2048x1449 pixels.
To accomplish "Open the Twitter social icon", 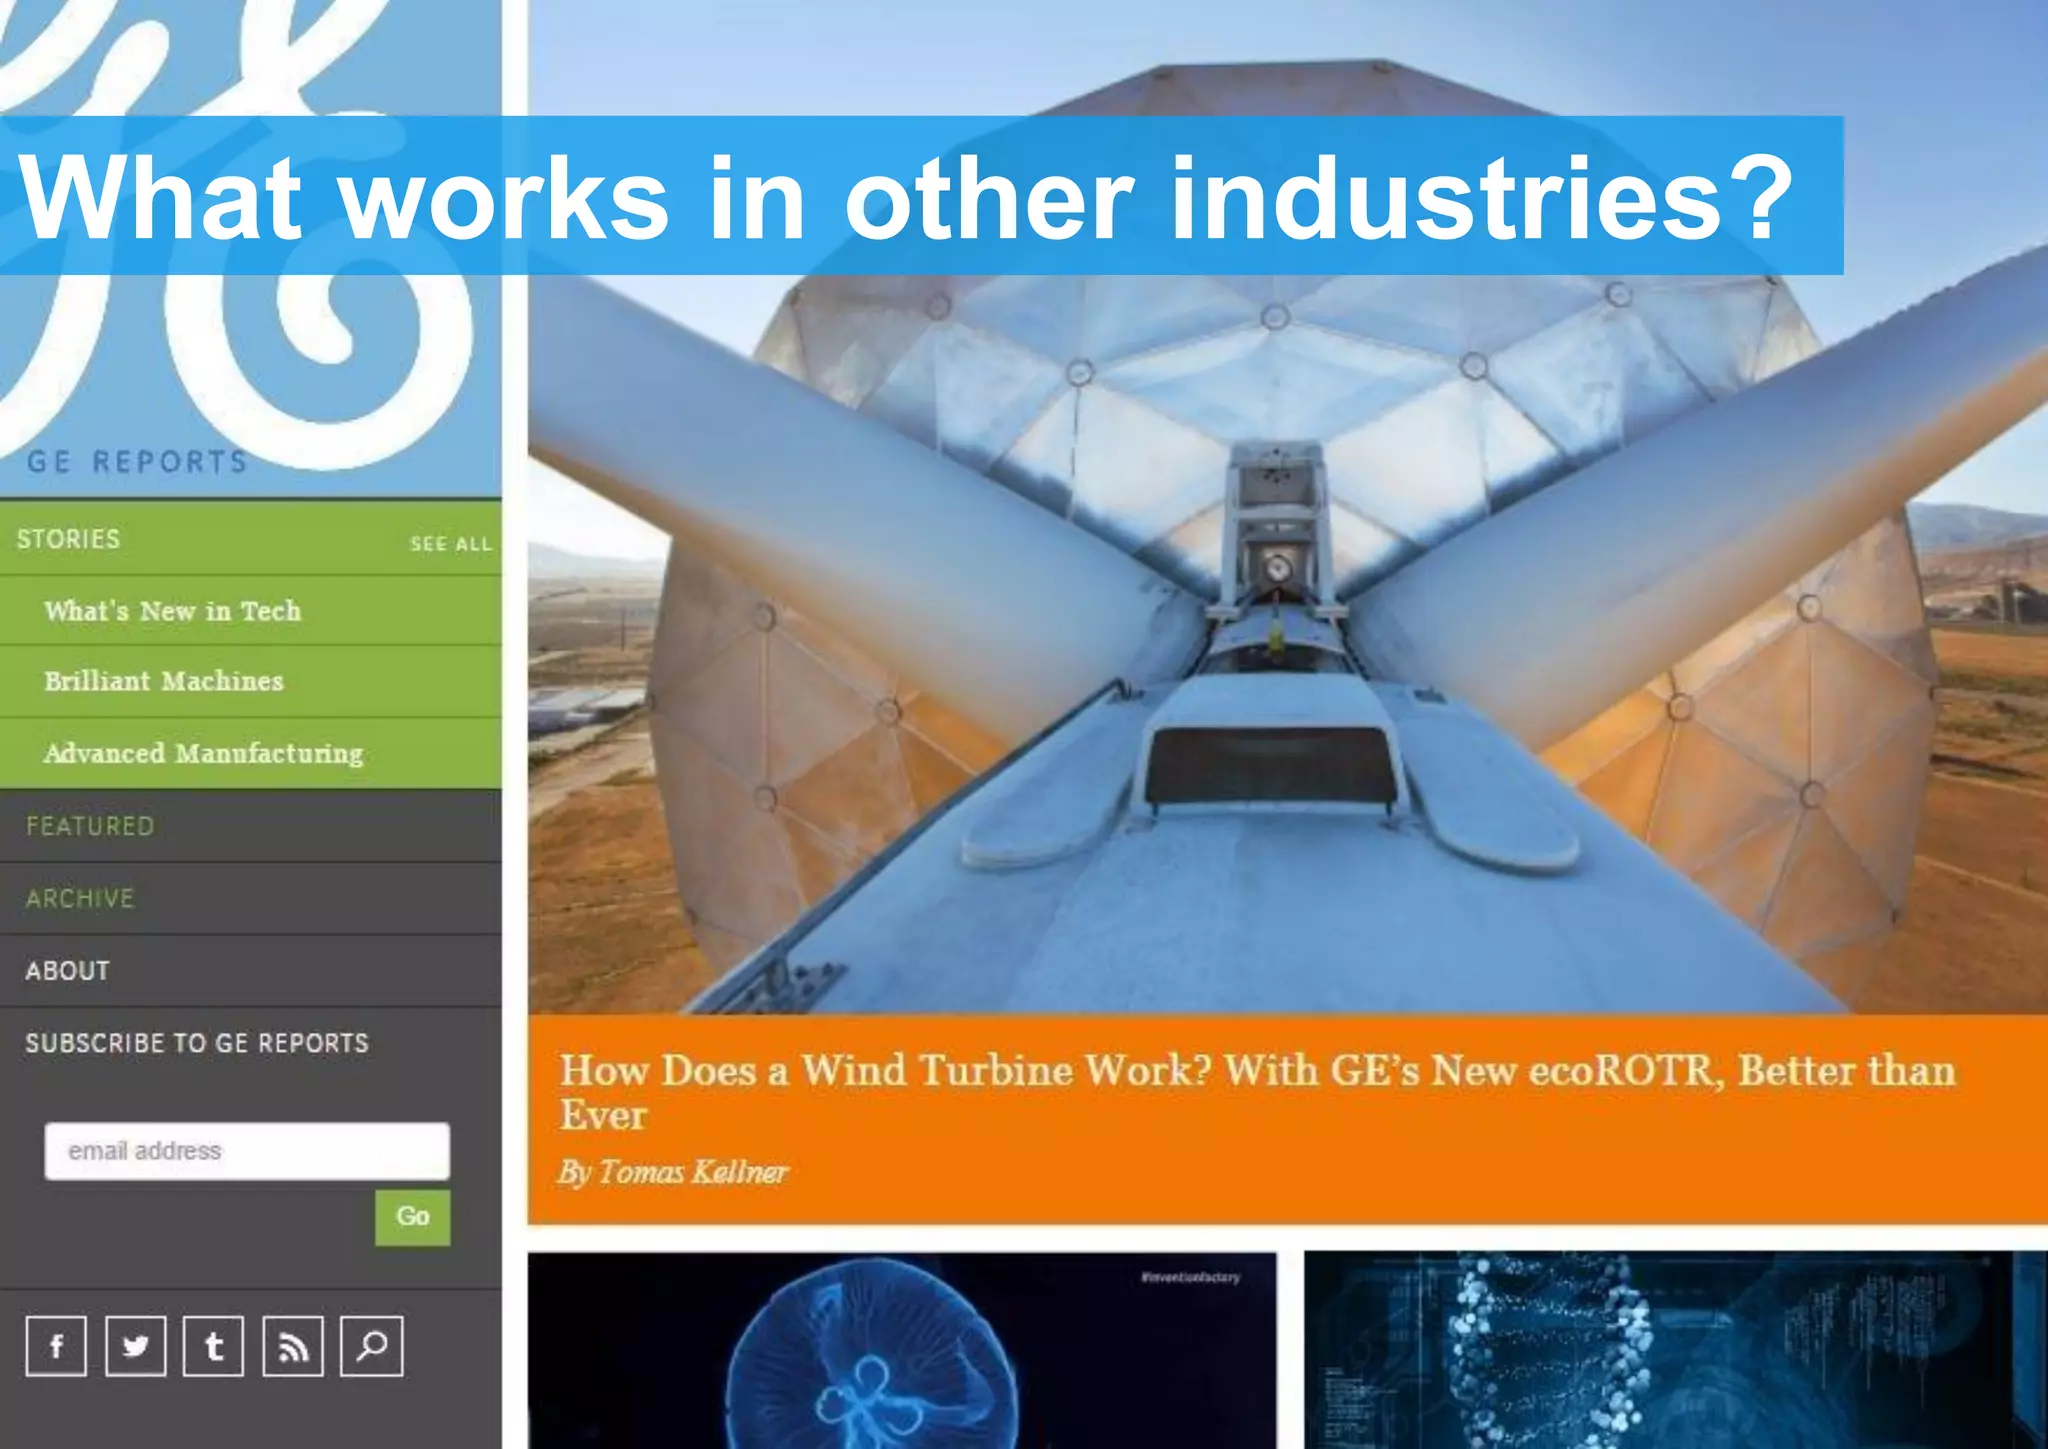I will tap(135, 1346).
